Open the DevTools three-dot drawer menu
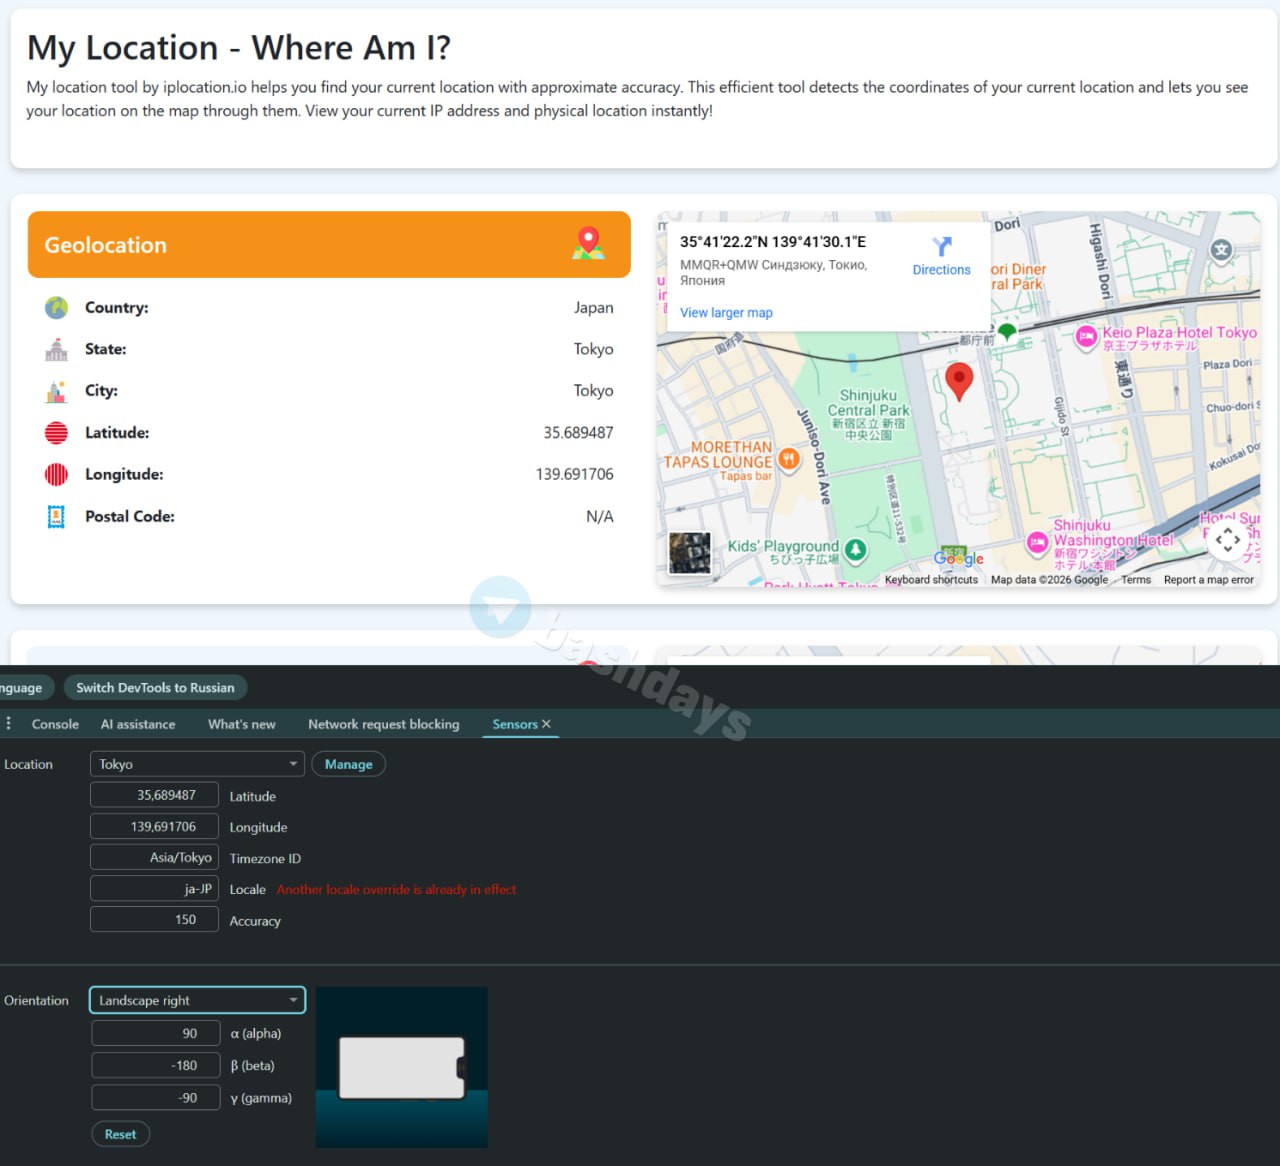1280x1166 pixels. click(9, 723)
